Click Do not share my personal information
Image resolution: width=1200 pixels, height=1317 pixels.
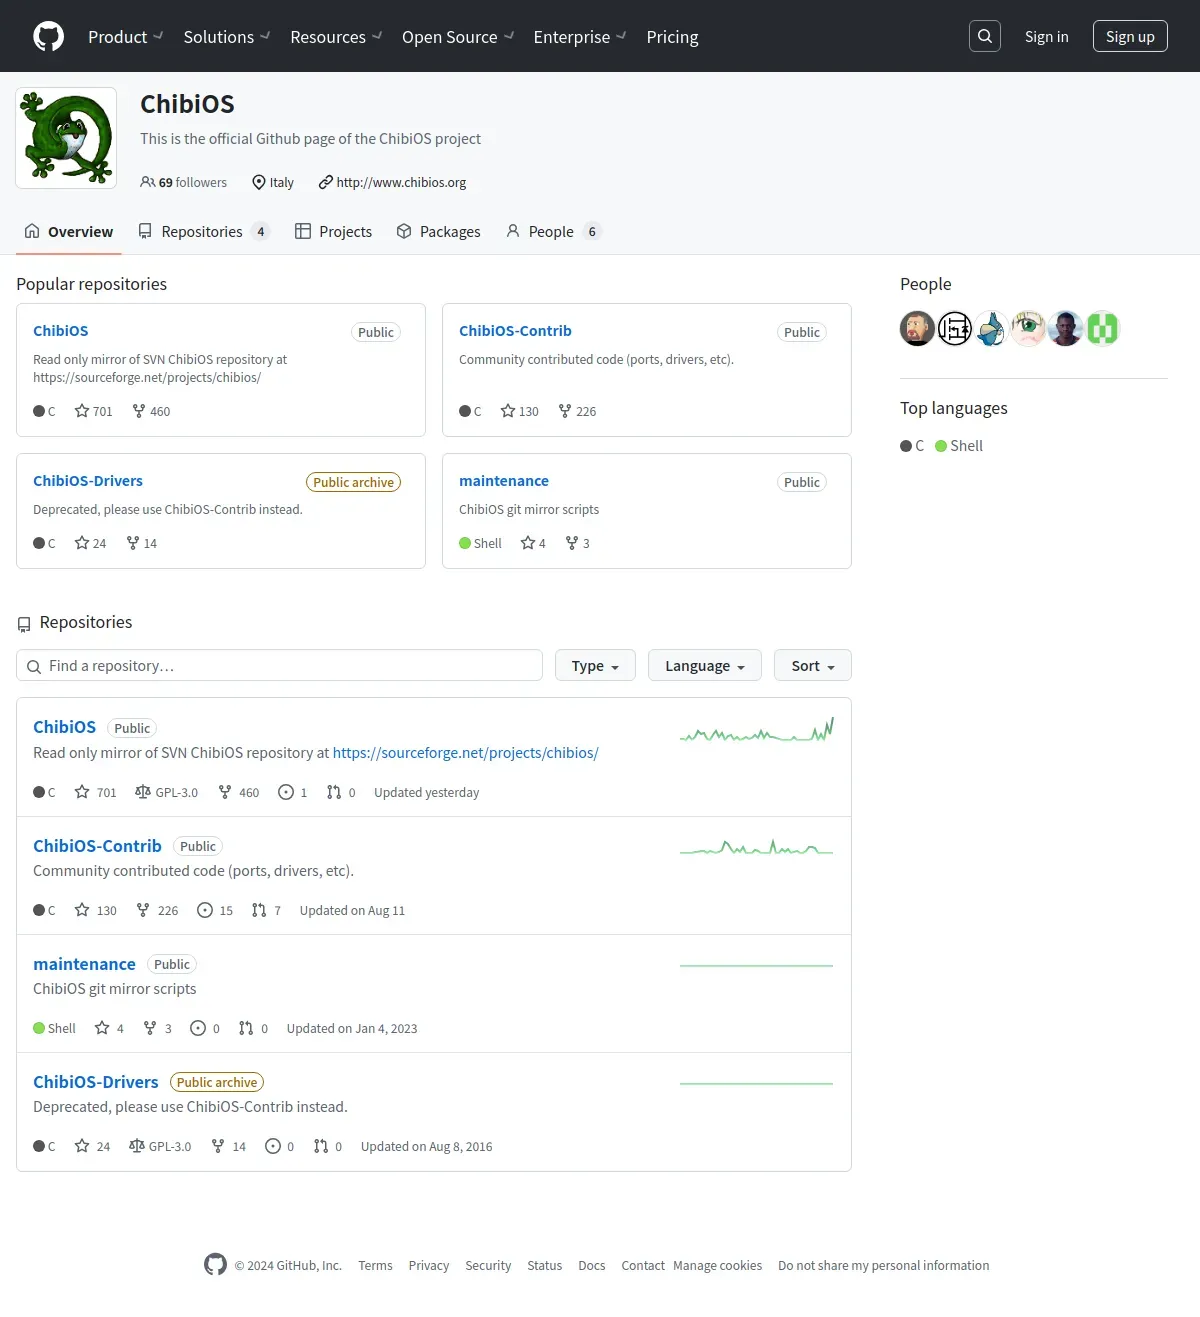[x=884, y=1265]
